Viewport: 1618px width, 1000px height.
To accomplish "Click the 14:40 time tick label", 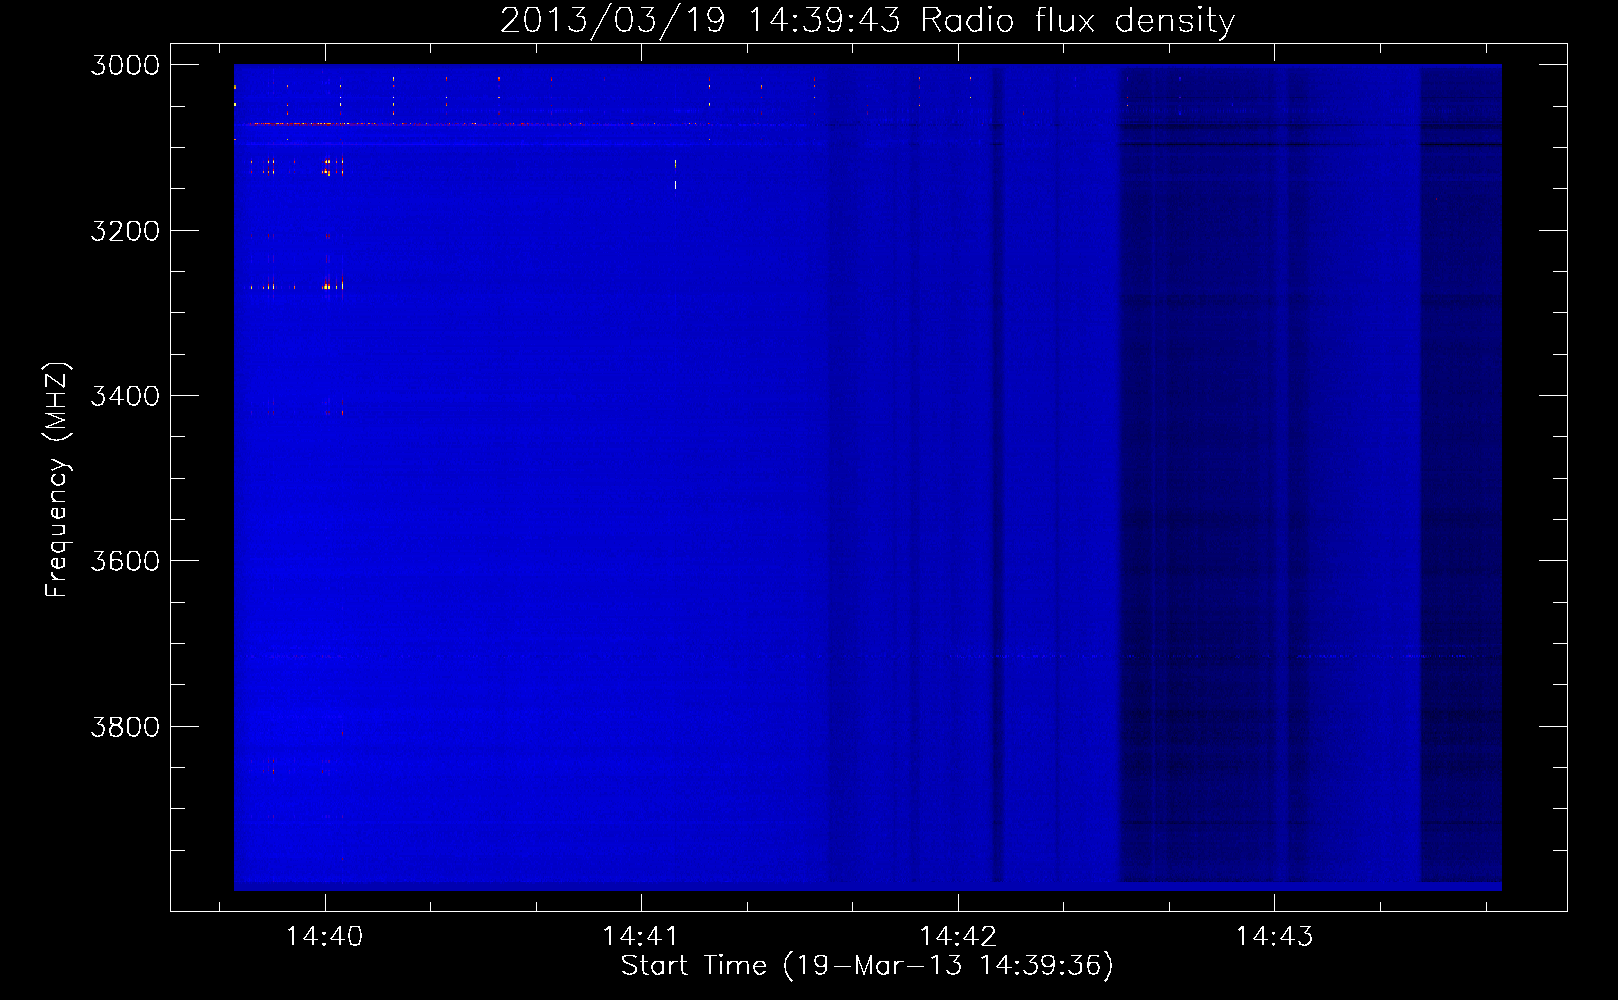I will click(x=324, y=937).
